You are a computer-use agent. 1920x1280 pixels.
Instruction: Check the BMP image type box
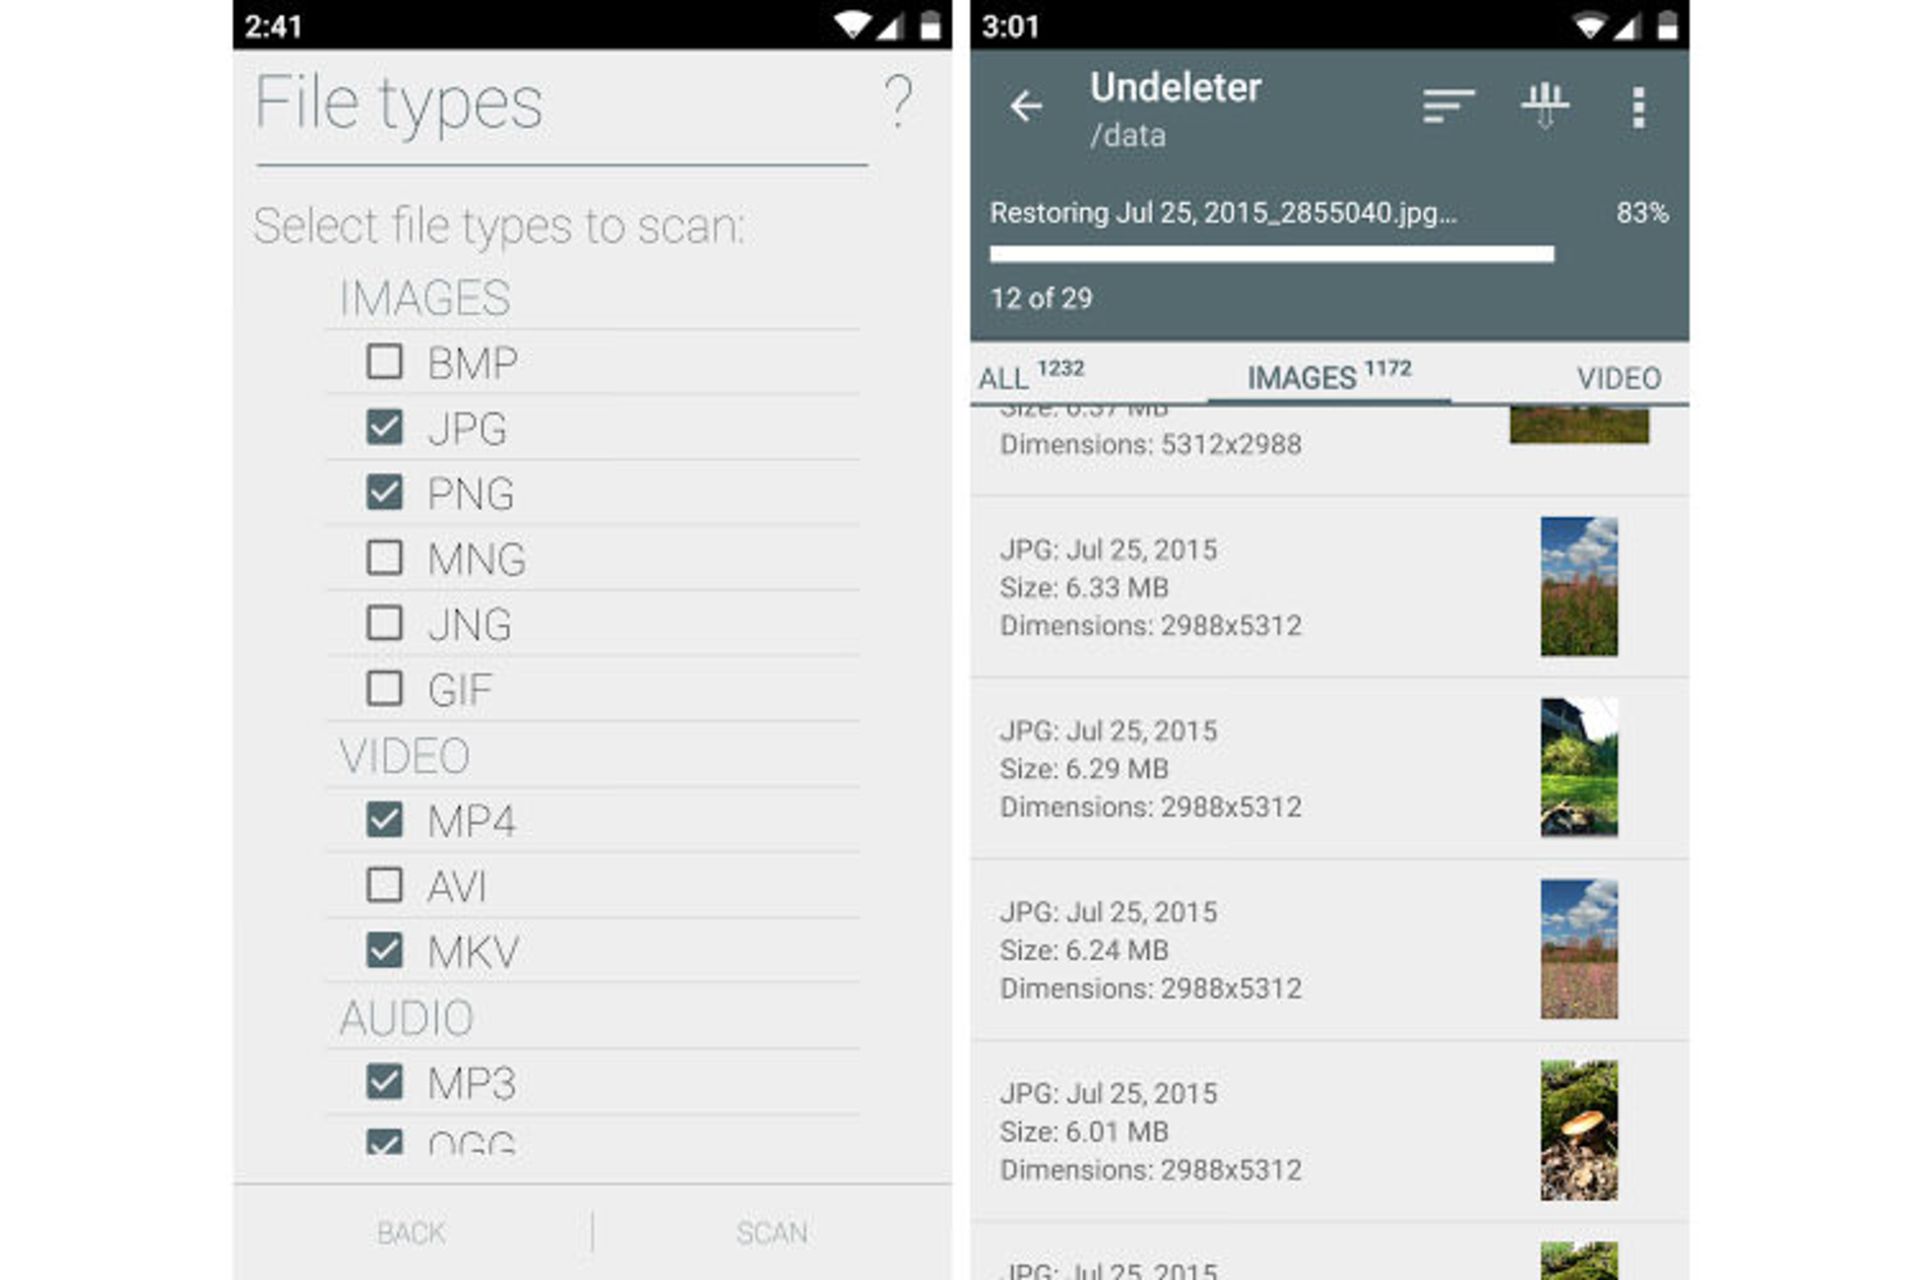pyautogui.click(x=384, y=362)
